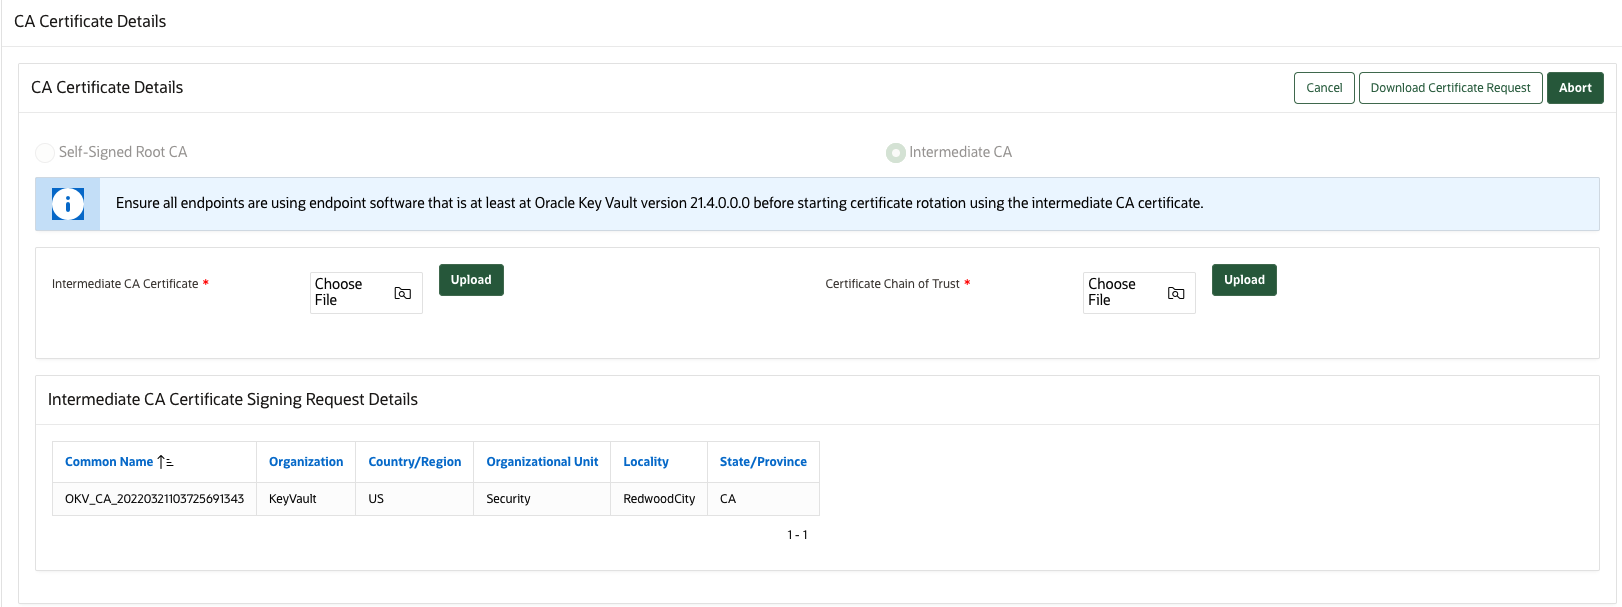Click the Common Name column header

tap(110, 461)
